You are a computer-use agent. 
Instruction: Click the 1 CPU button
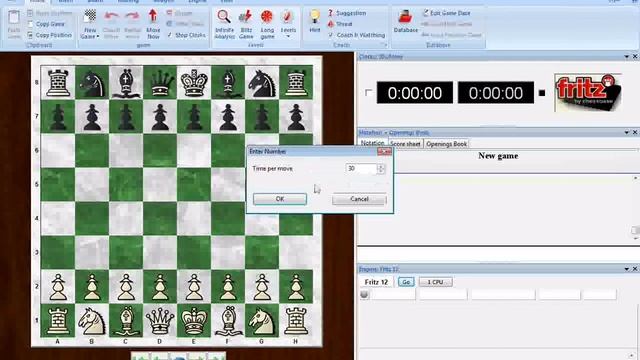[x=436, y=282]
